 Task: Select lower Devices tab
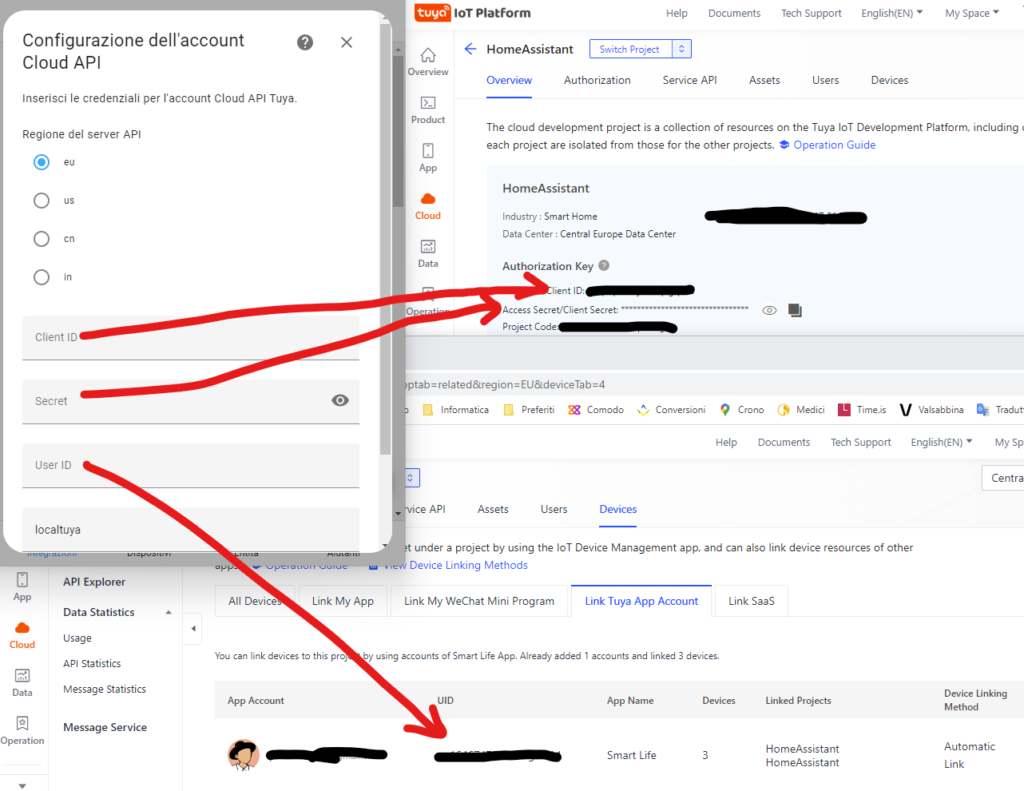[618, 509]
